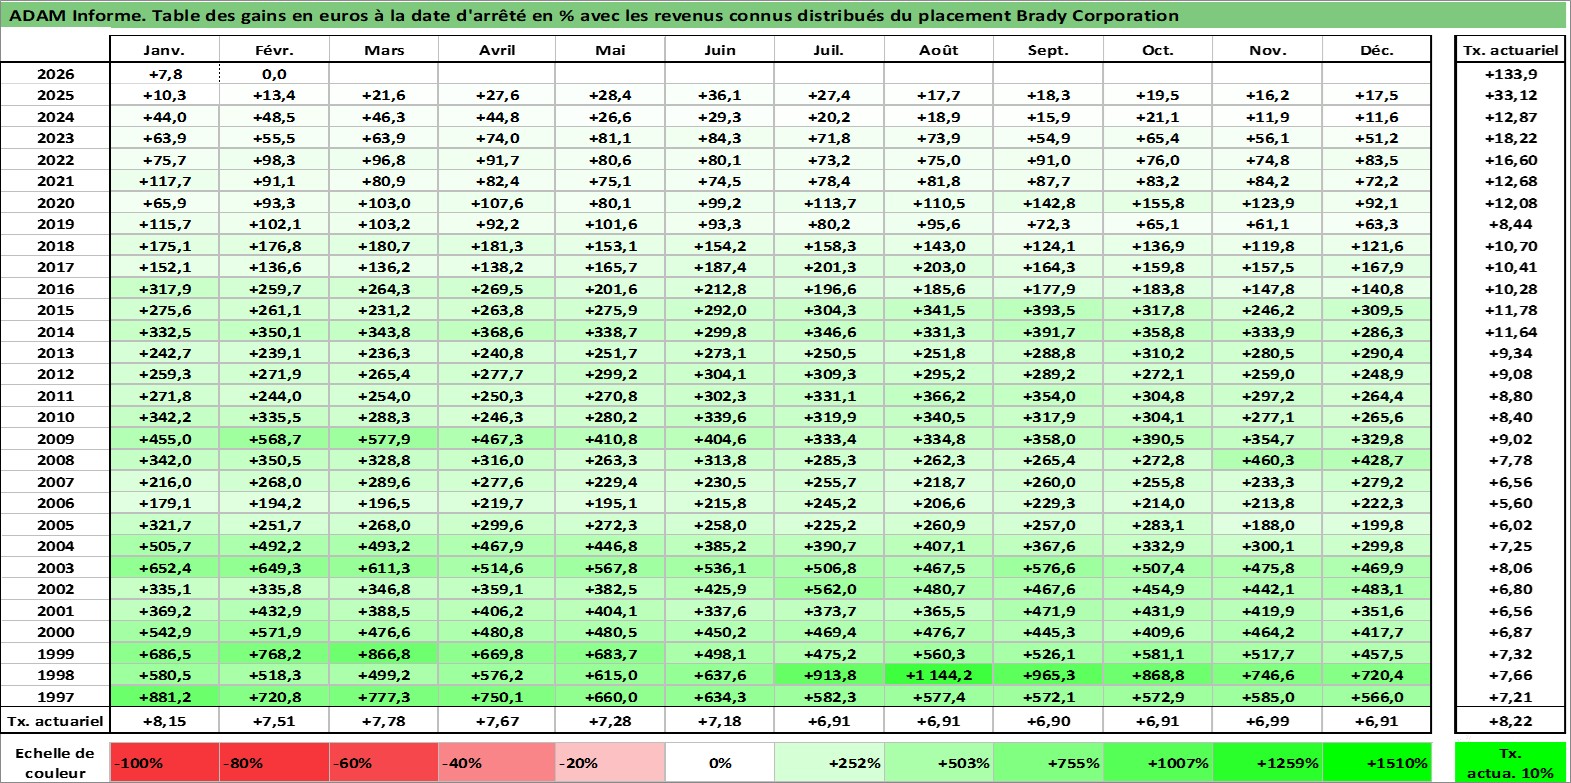The width and height of the screenshot is (1571, 783).
Task: Click the '+866,8' cell for Mars 1999
Action: pyautogui.click(x=384, y=654)
